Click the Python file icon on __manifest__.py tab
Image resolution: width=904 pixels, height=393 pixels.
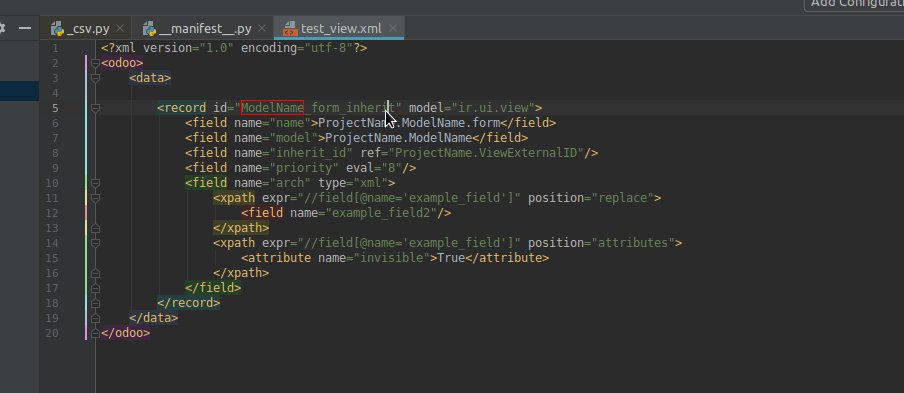pyautogui.click(x=150, y=28)
